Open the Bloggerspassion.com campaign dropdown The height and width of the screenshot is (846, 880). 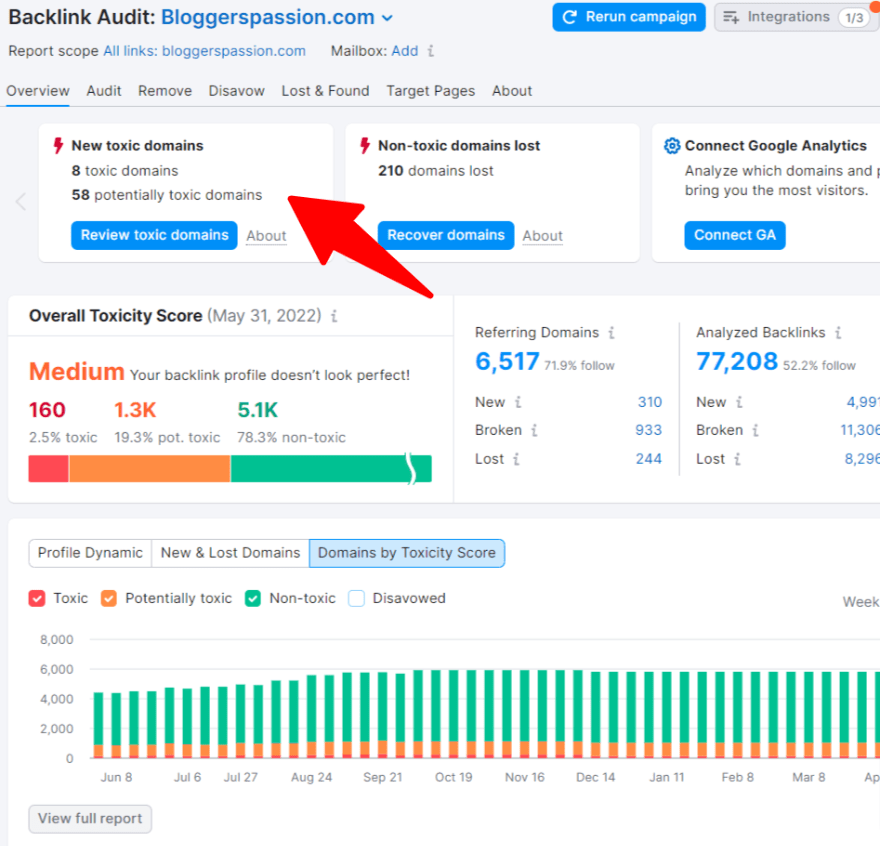(385, 17)
